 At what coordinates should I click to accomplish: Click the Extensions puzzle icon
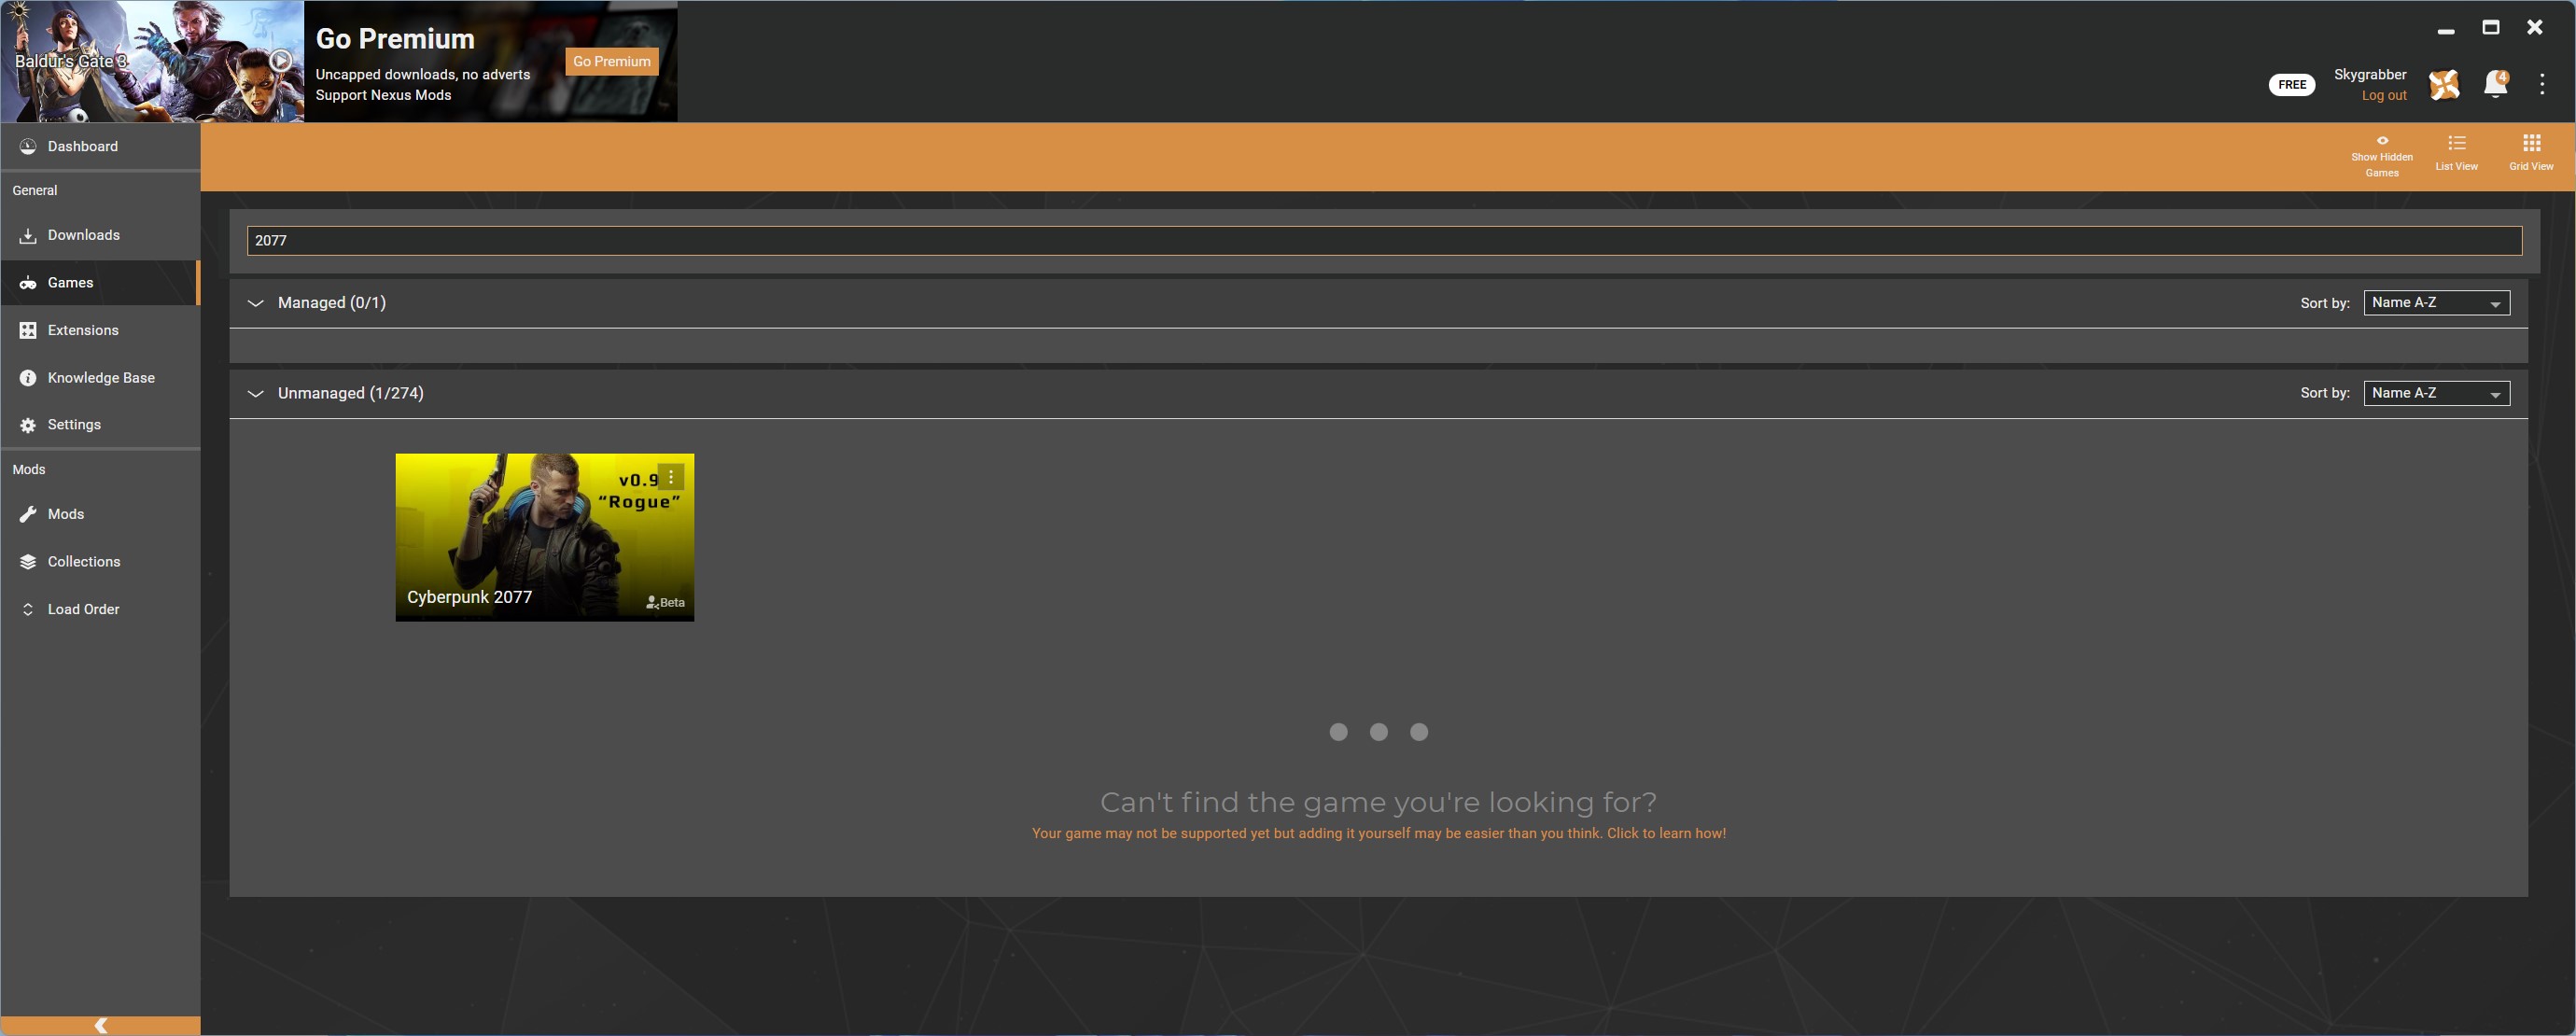tap(28, 330)
